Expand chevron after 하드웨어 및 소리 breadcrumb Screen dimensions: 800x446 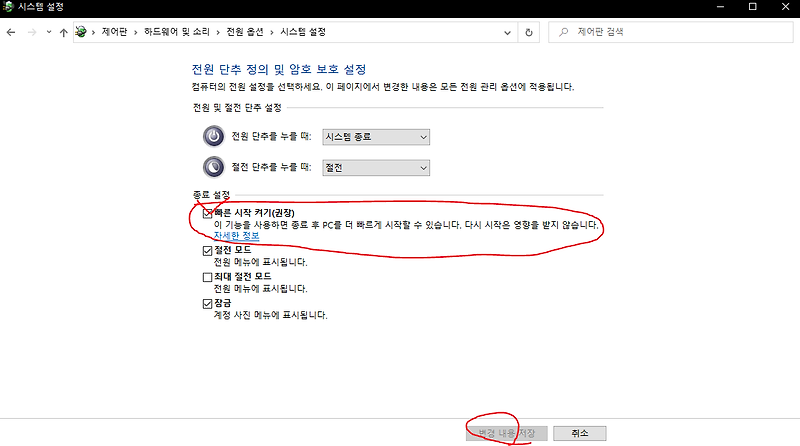tap(218, 32)
